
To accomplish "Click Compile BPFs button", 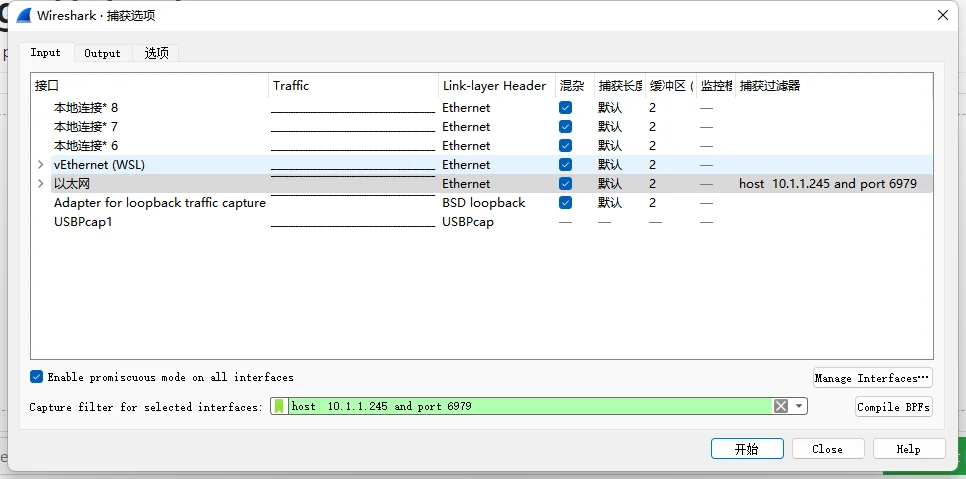I will pos(893,407).
